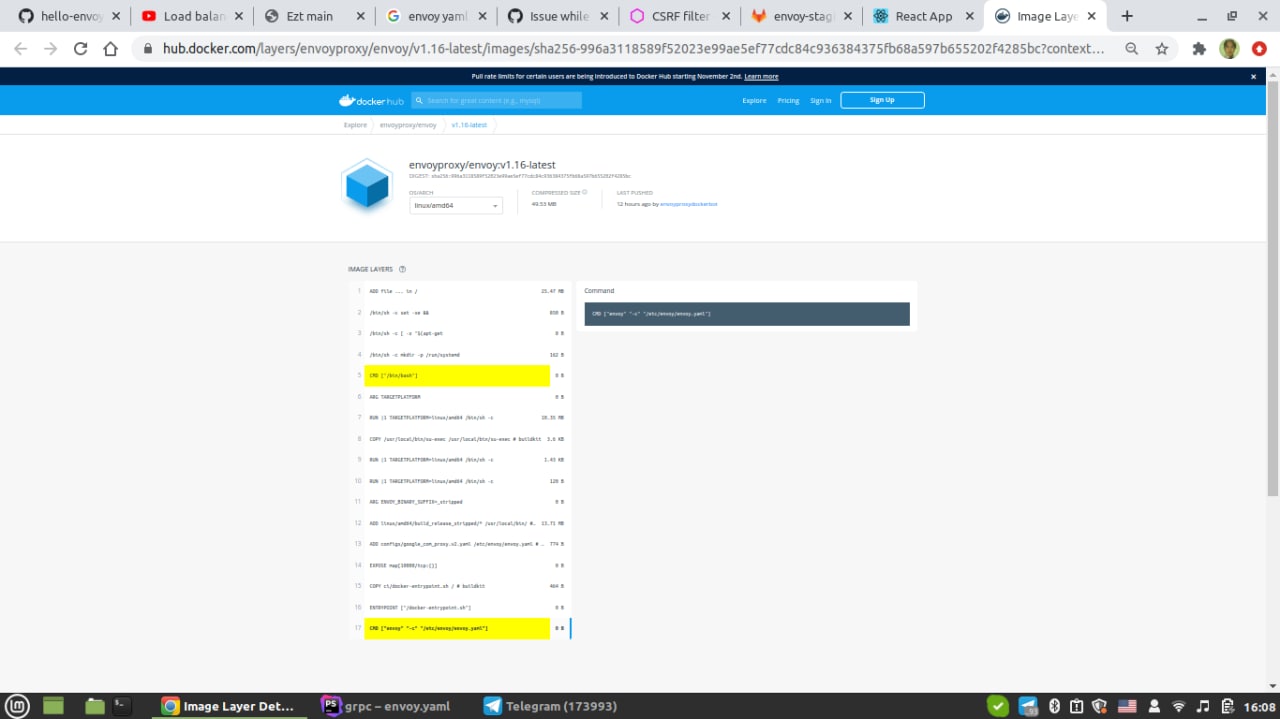1280x719 pixels.
Task: Click the Command code box text
Action: pos(651,314)
